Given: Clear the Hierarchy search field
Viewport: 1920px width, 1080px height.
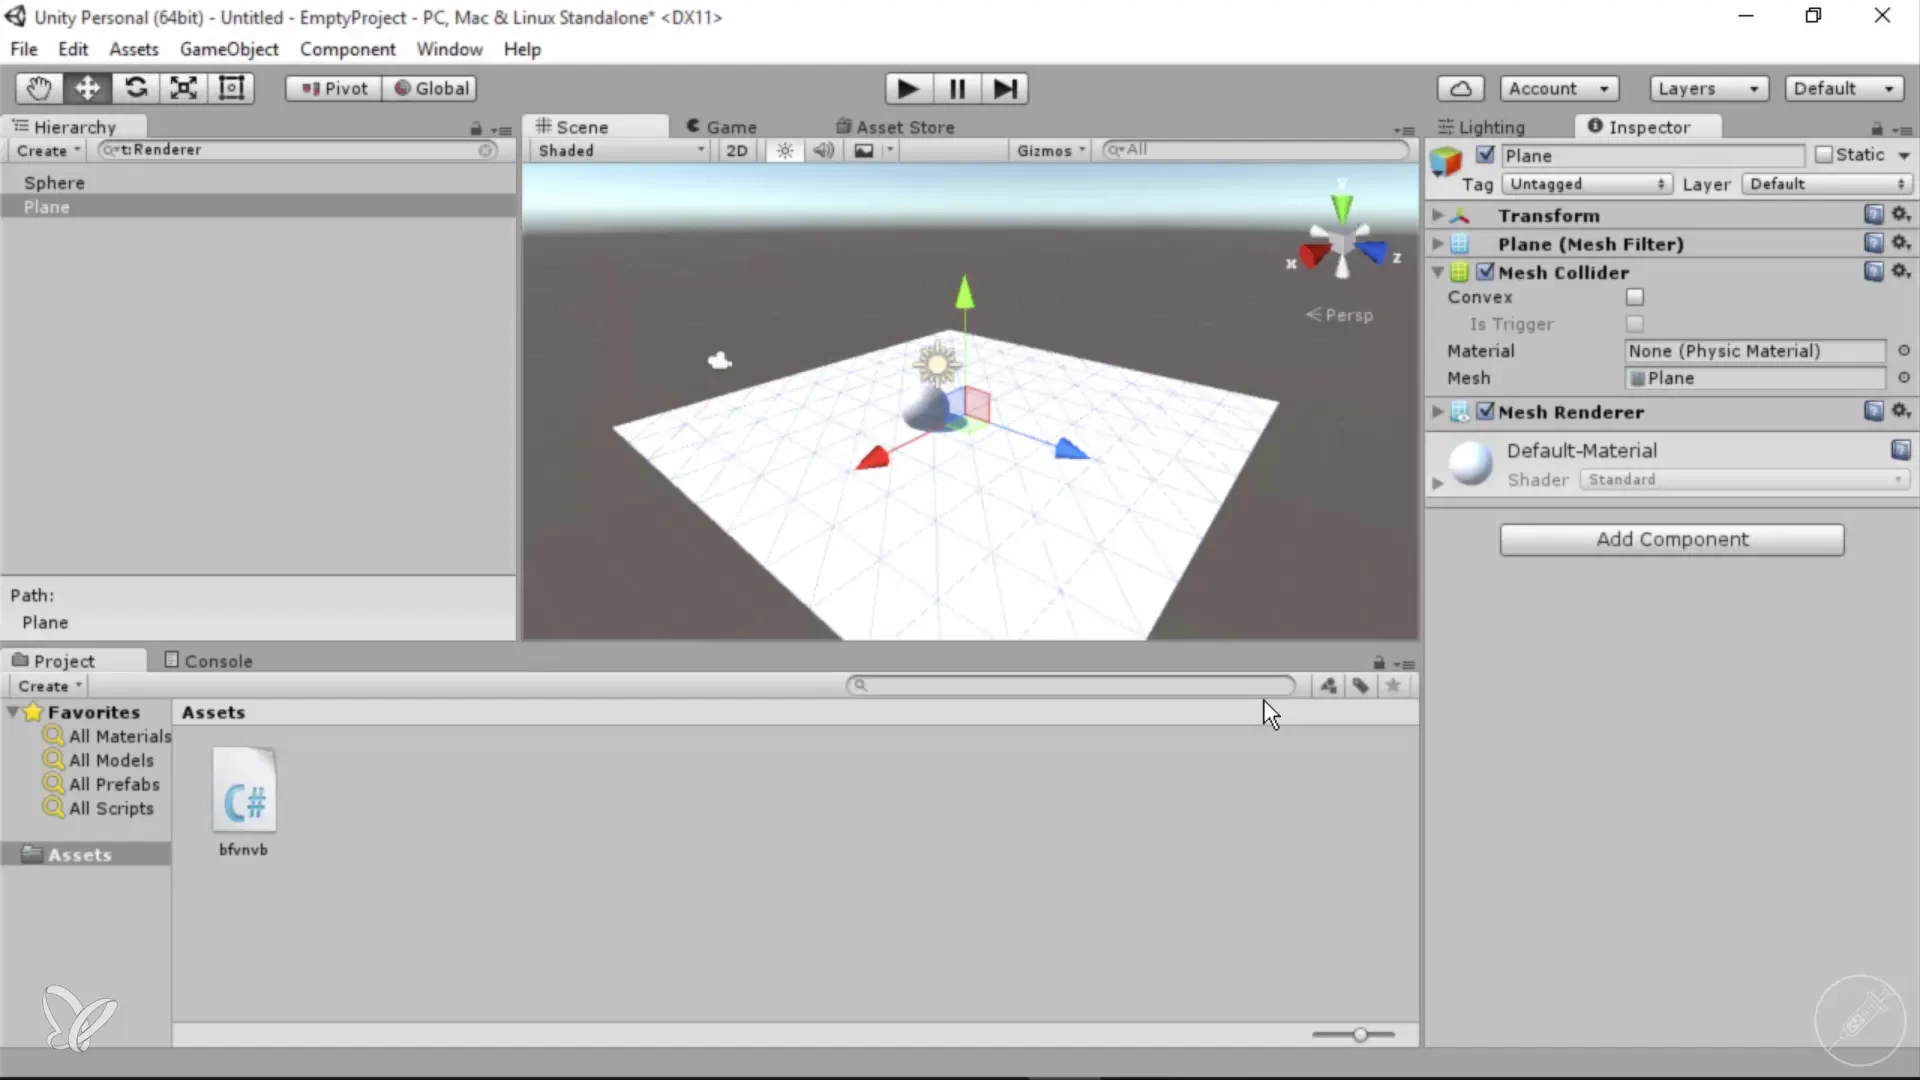Looking at the screenshot, I should pos(486,150).
